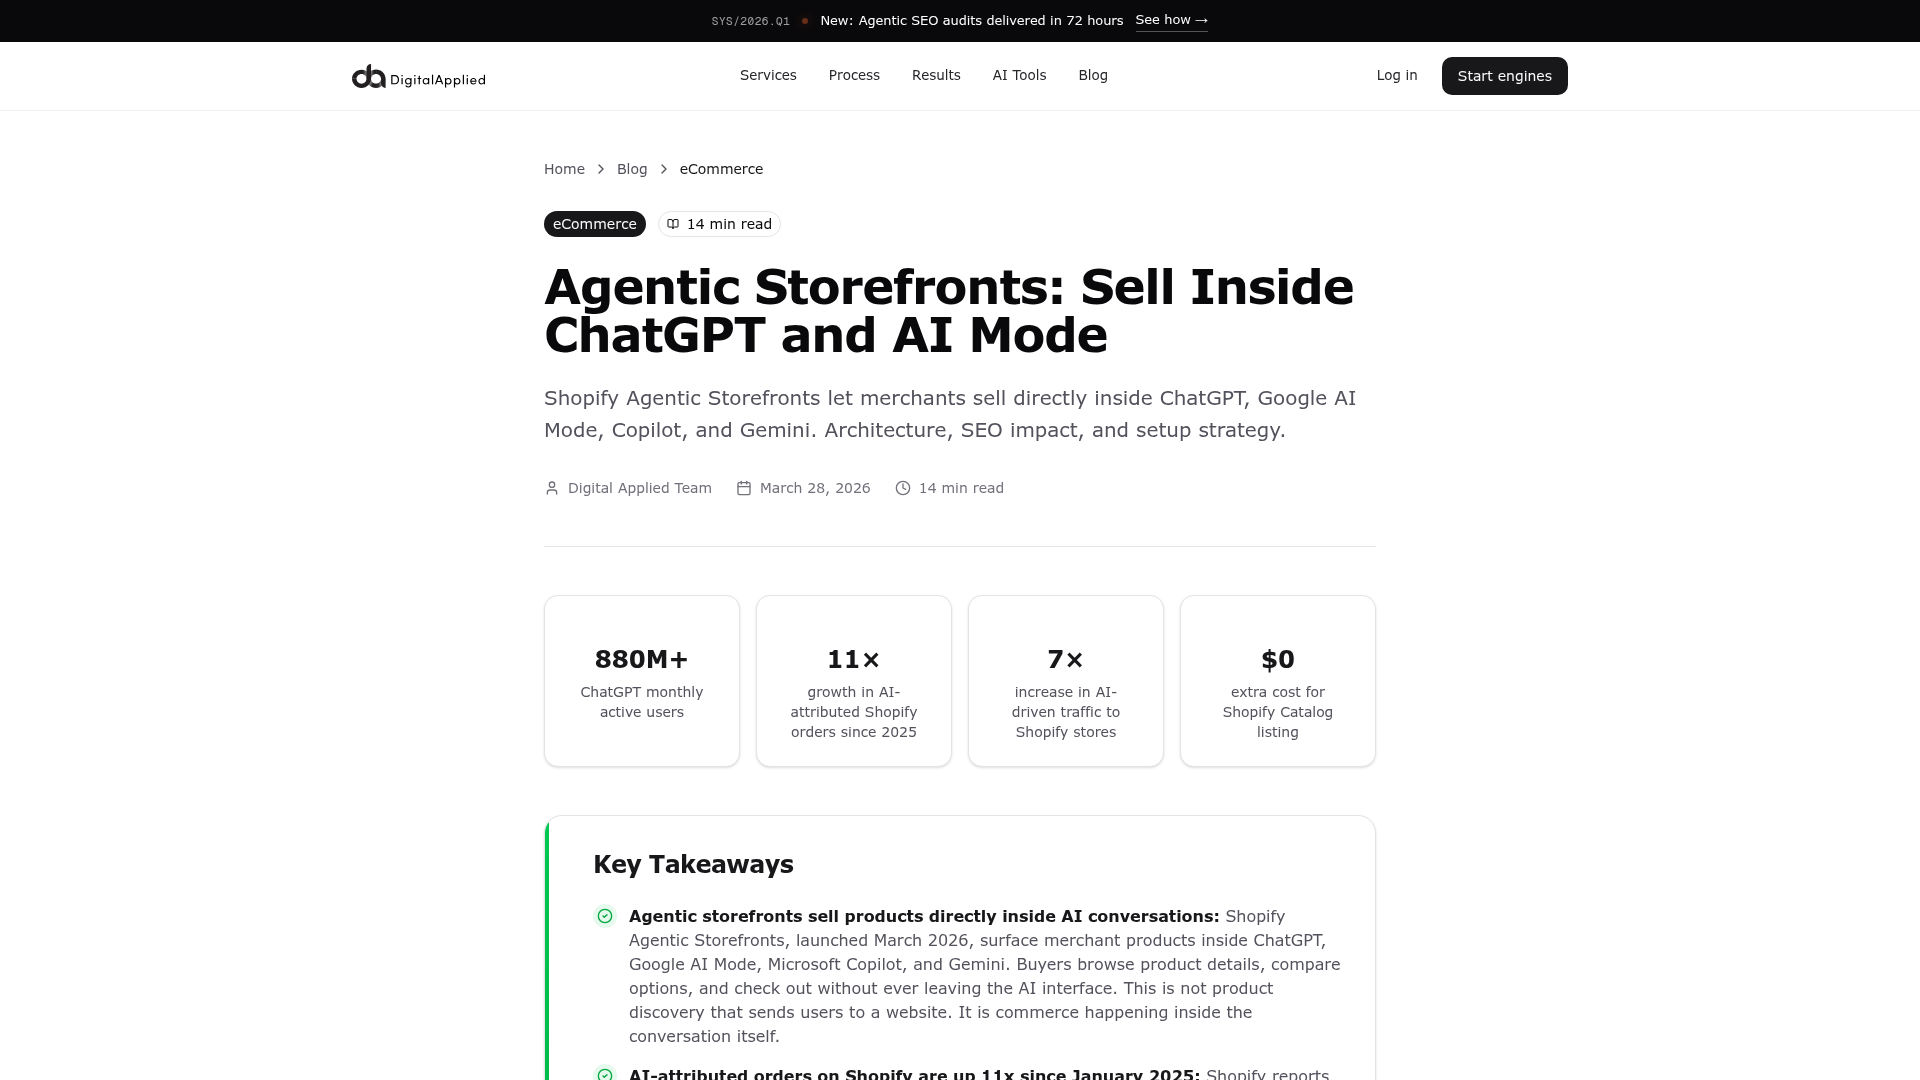Click the Key Takeaways heading
The image size is (1920, 1080).
pyautogui.click(x=693, y=865)
